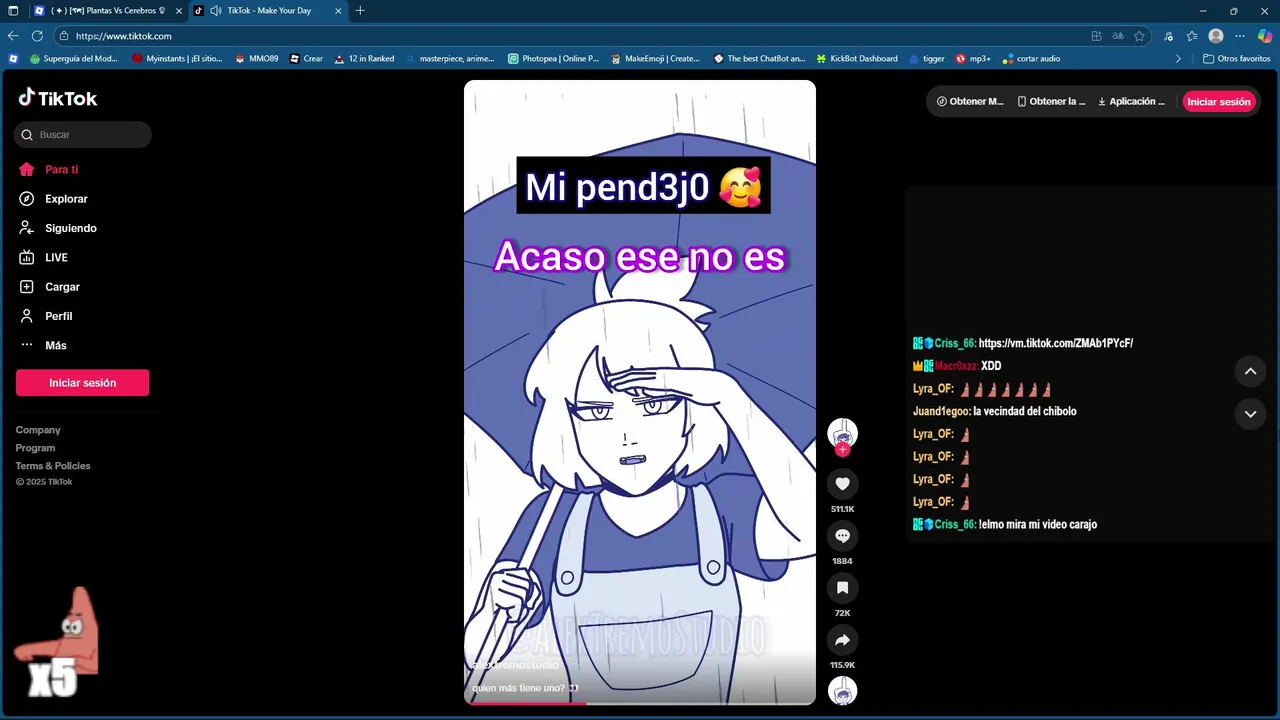This screenshot has height=720, width=1280.
Task: Open the MMO89 bookmark
Action: tap(257, 59)
